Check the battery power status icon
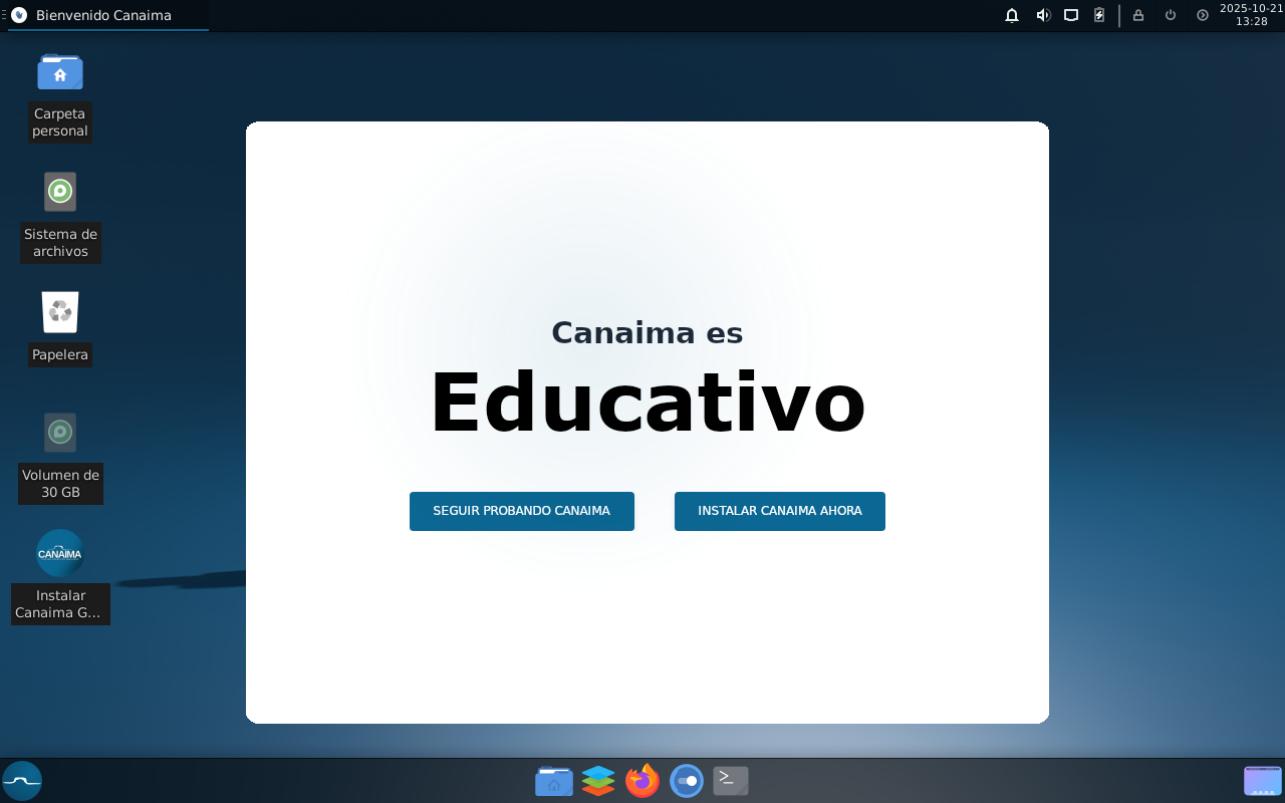 tap(1099, 15)
